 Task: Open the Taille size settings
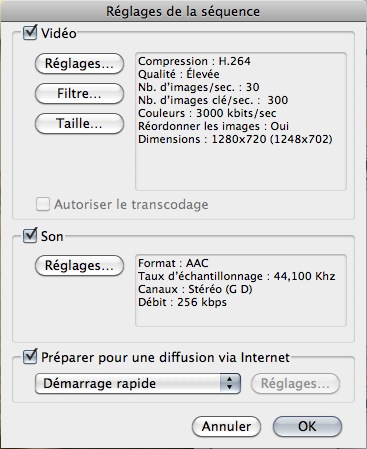pos(79,123)
